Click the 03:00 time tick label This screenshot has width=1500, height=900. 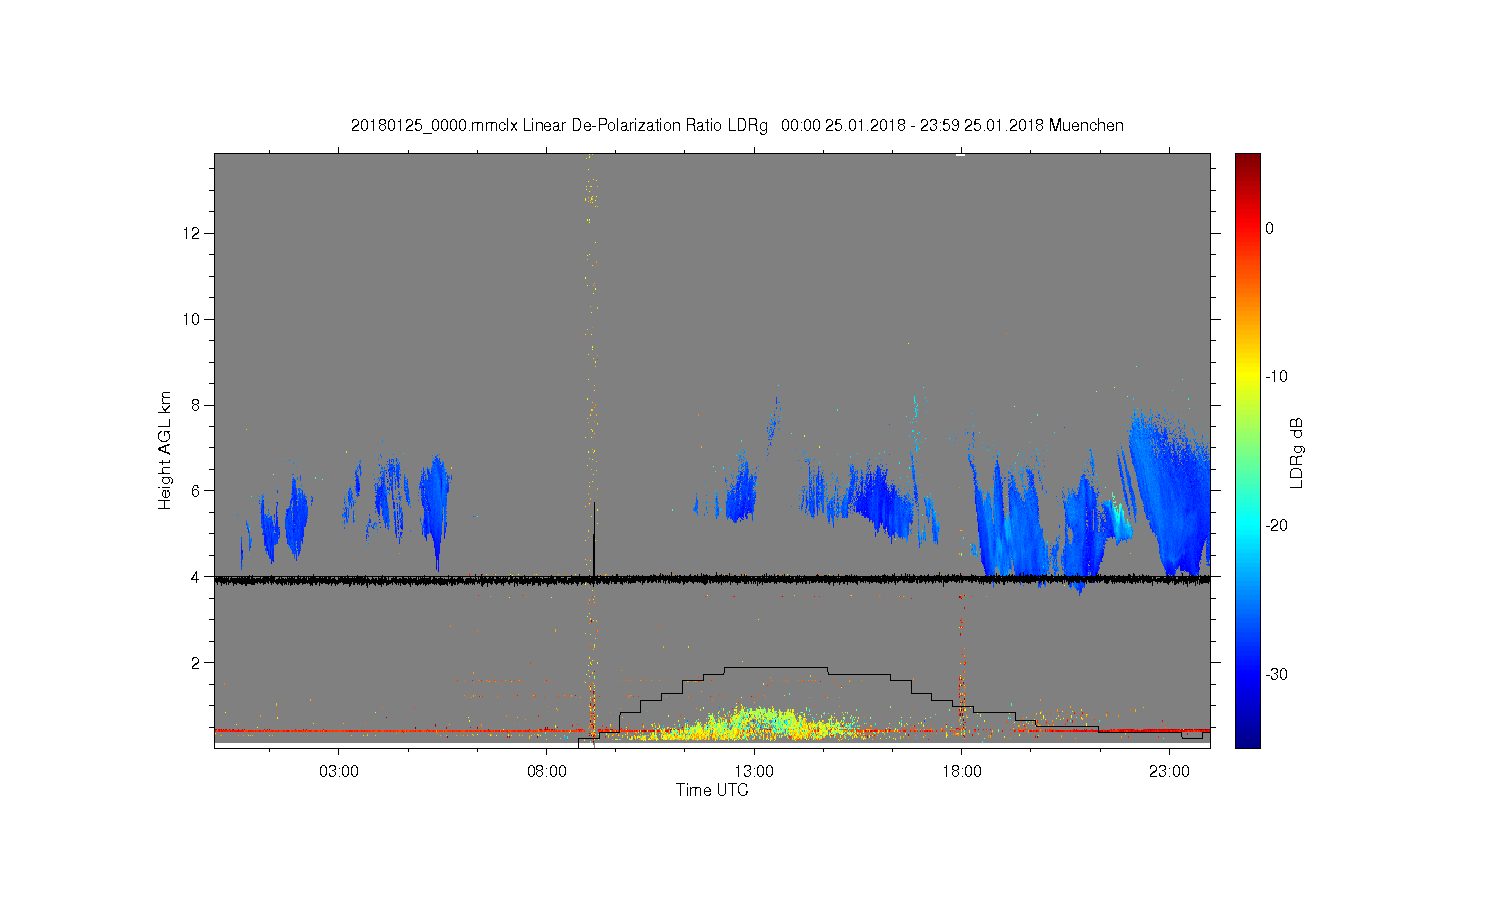pyautogui.click(x=339, y=772)
